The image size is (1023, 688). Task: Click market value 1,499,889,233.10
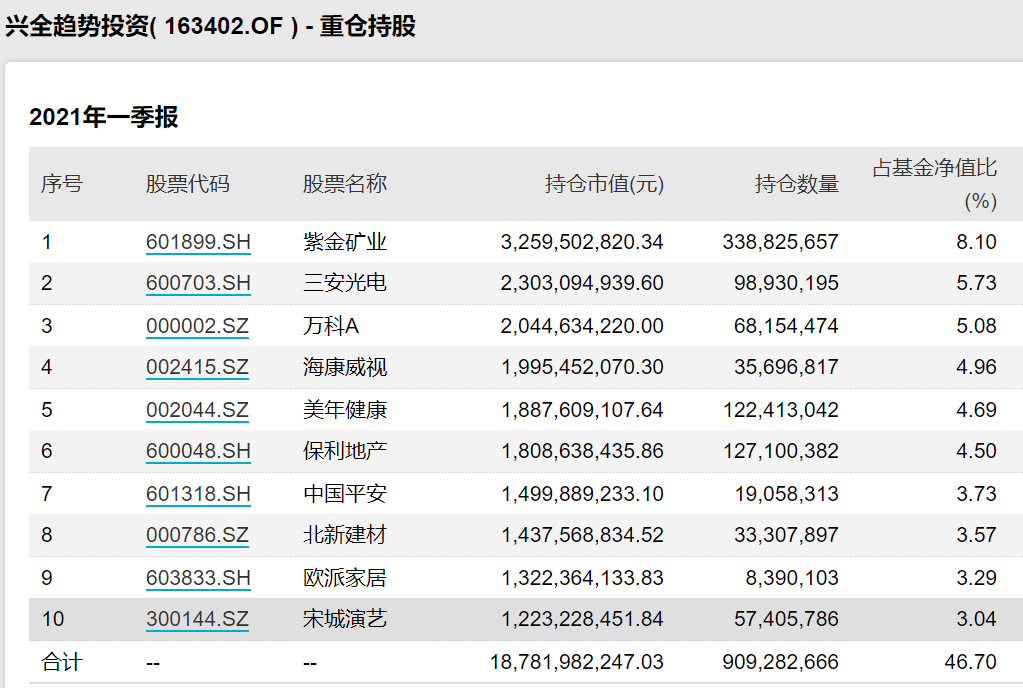(x=582, y=494)
